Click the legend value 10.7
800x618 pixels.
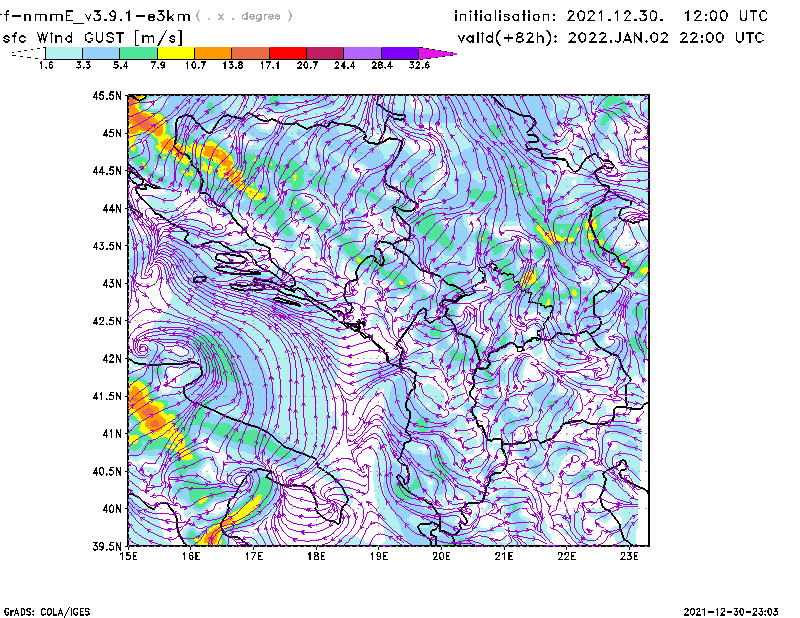pos(195,65)
